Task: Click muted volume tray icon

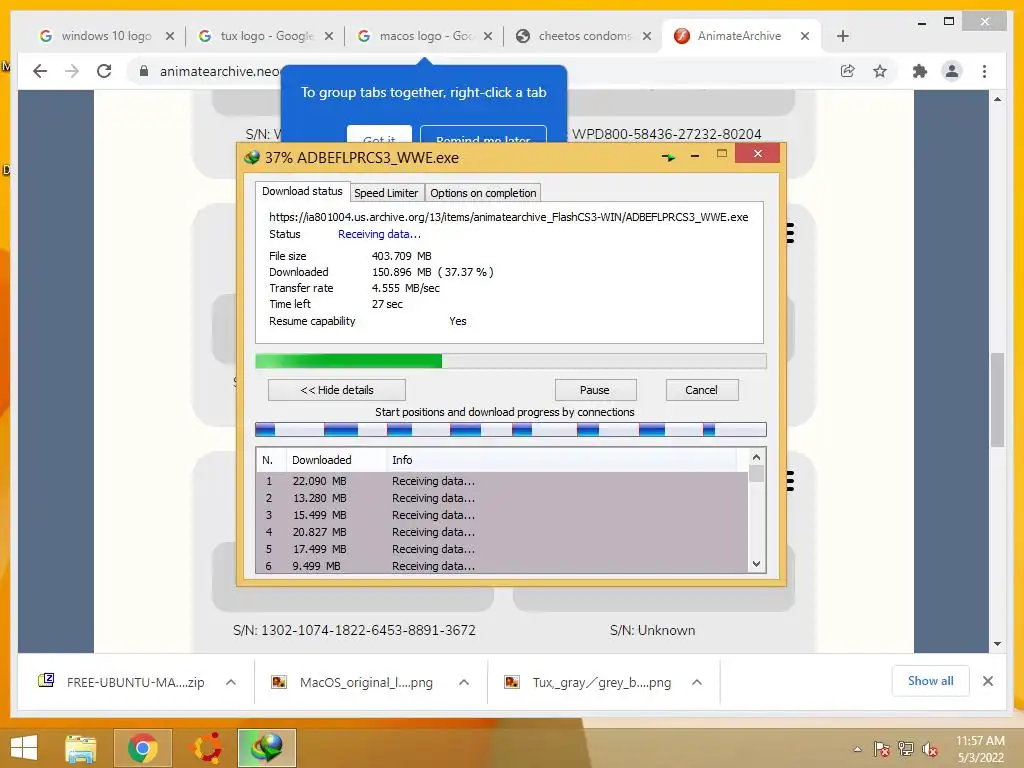Action: pyautogui.click(x=930, y=749)
